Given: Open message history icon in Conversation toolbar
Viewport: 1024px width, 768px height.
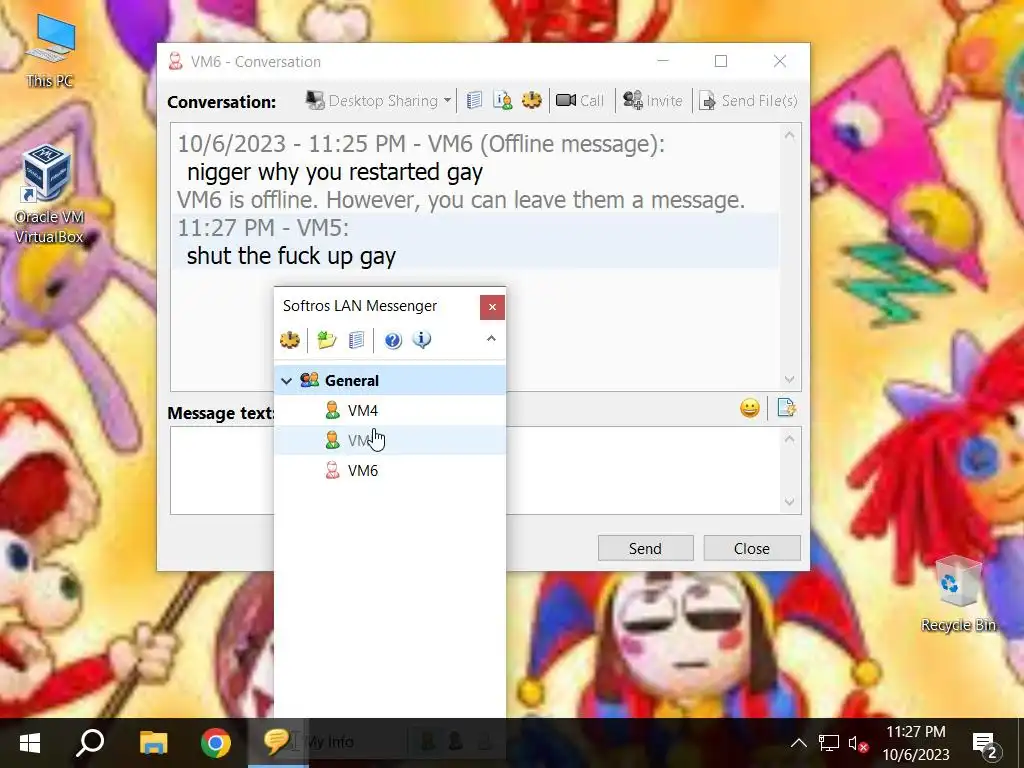Looking at the screenshot, I should [474, 100].
